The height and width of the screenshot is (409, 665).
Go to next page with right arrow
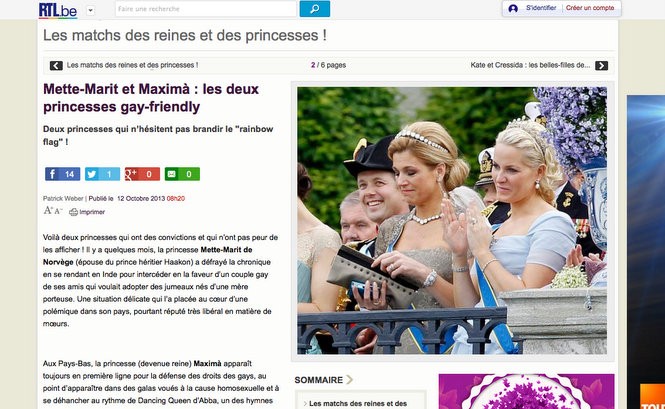point(601,66)
